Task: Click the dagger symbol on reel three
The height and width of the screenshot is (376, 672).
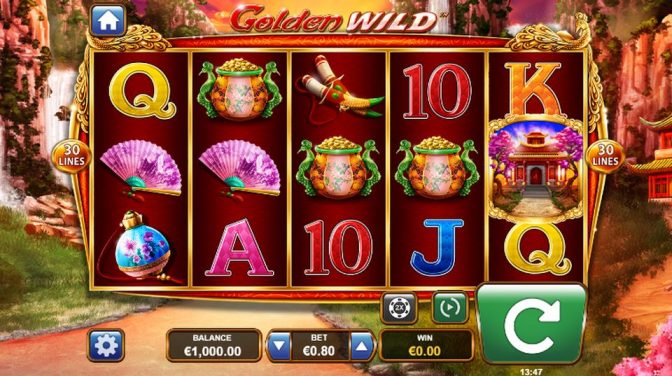Action: [341, 89]
